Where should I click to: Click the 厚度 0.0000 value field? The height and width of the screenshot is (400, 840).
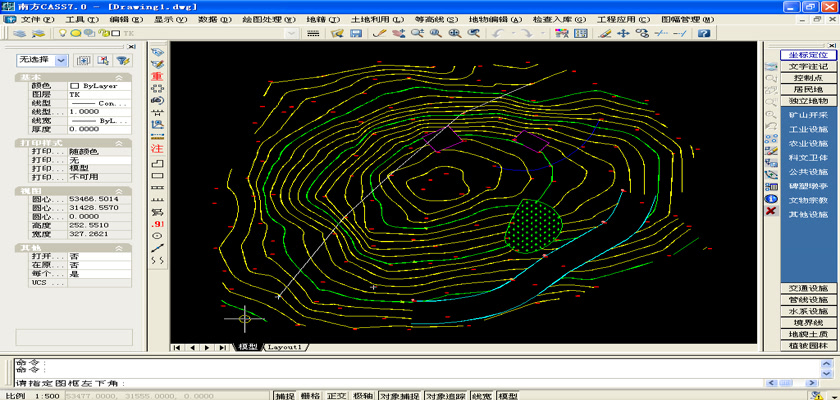[100, 129]
